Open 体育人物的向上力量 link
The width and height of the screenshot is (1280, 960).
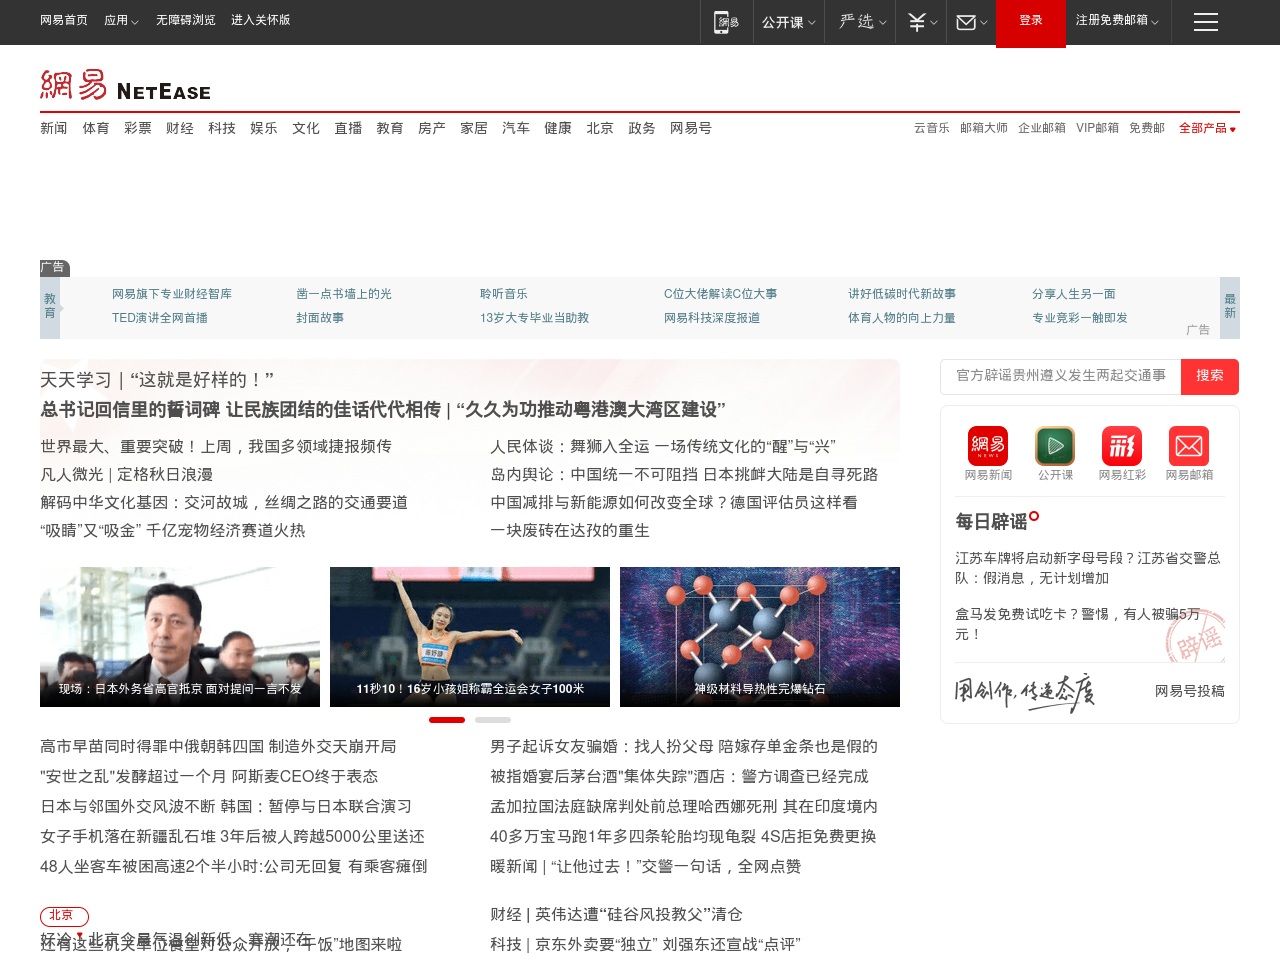tap(902, 318)
